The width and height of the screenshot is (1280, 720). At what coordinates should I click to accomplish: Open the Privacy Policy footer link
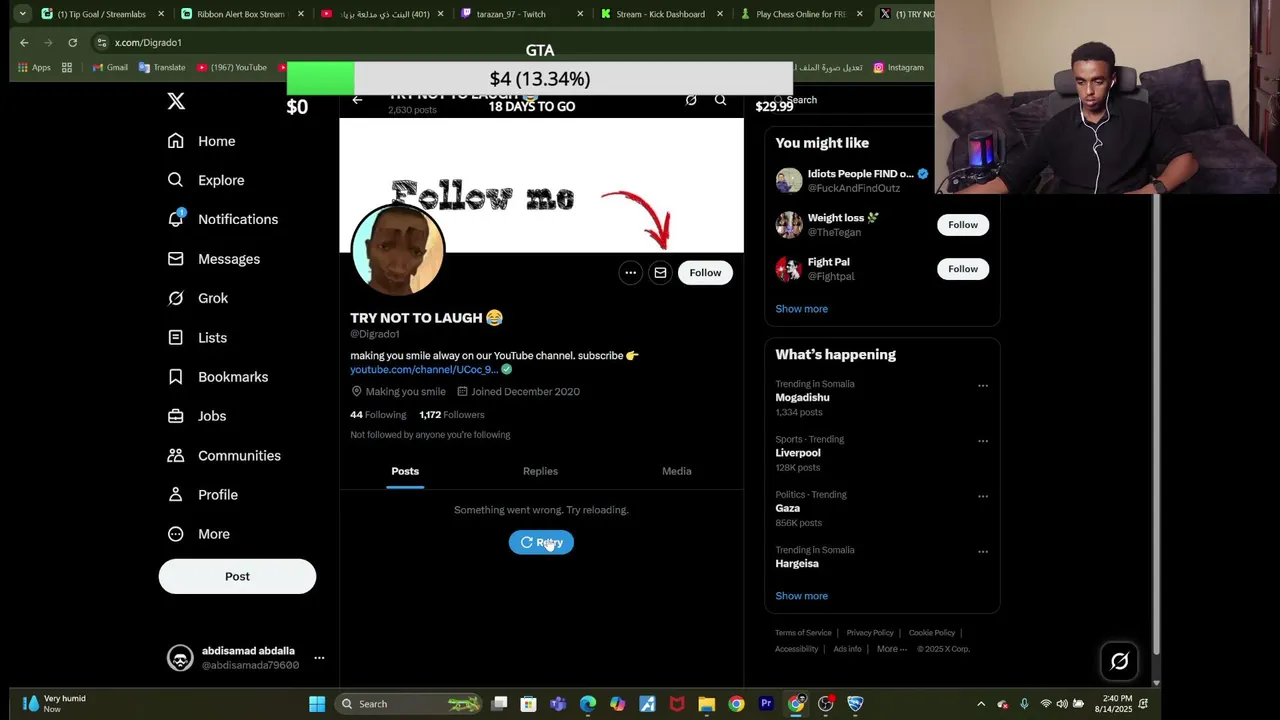tap(870, 633)
